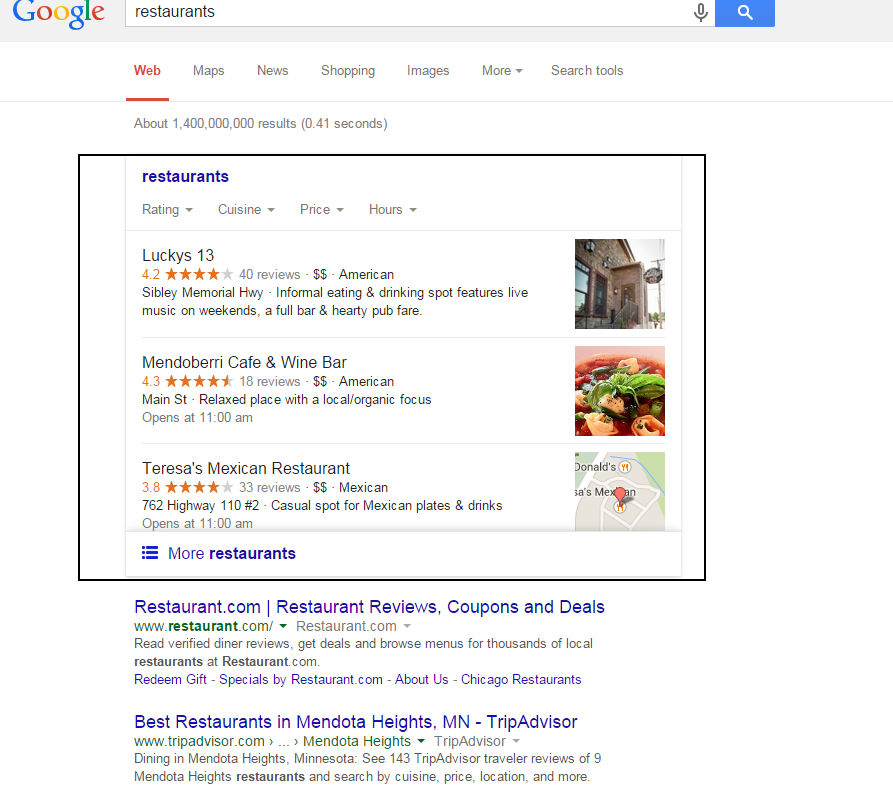Click the Mendoberri Cafe food photo
This screenshot has height=796, width=893.
click(x=620, y=391)
